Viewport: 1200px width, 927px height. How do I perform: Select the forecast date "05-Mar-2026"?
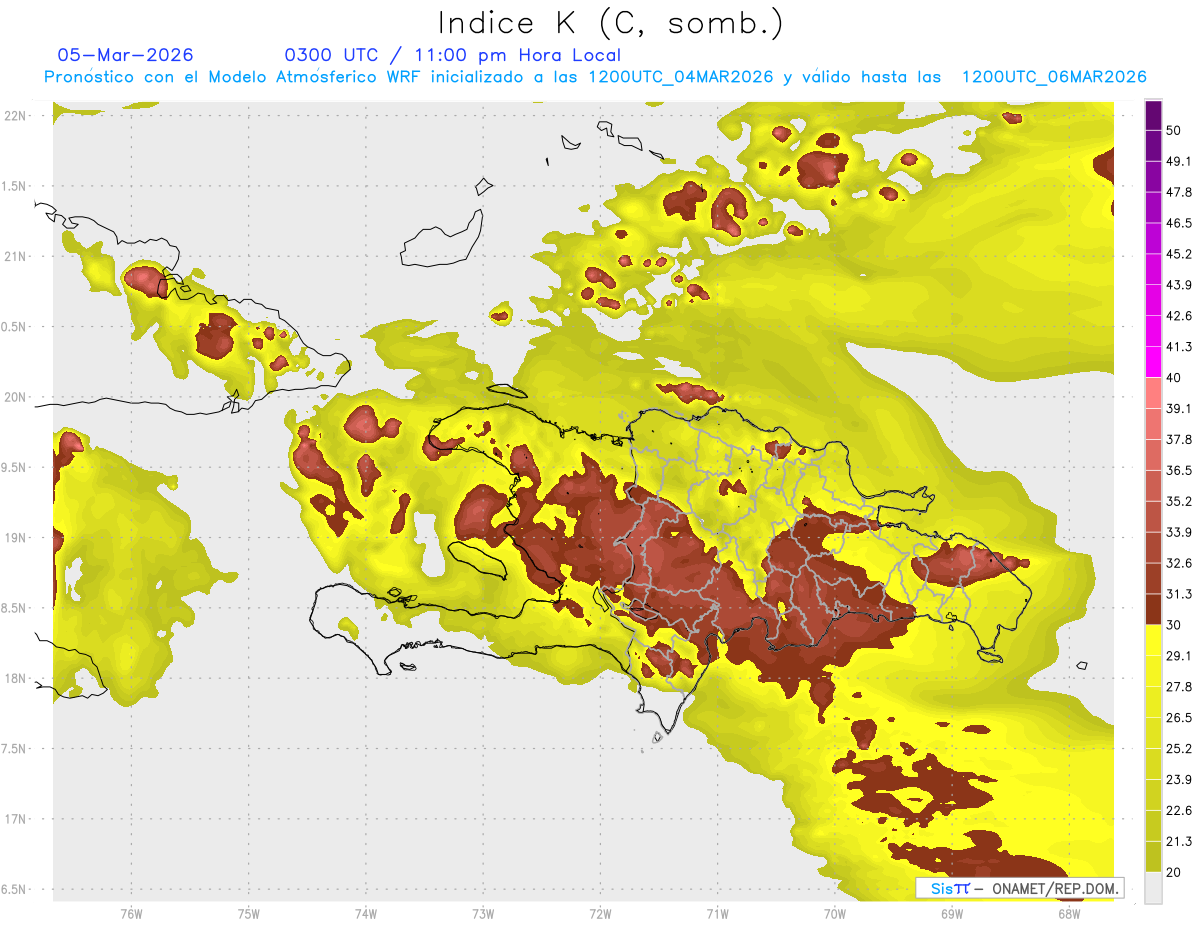[126, 55]
